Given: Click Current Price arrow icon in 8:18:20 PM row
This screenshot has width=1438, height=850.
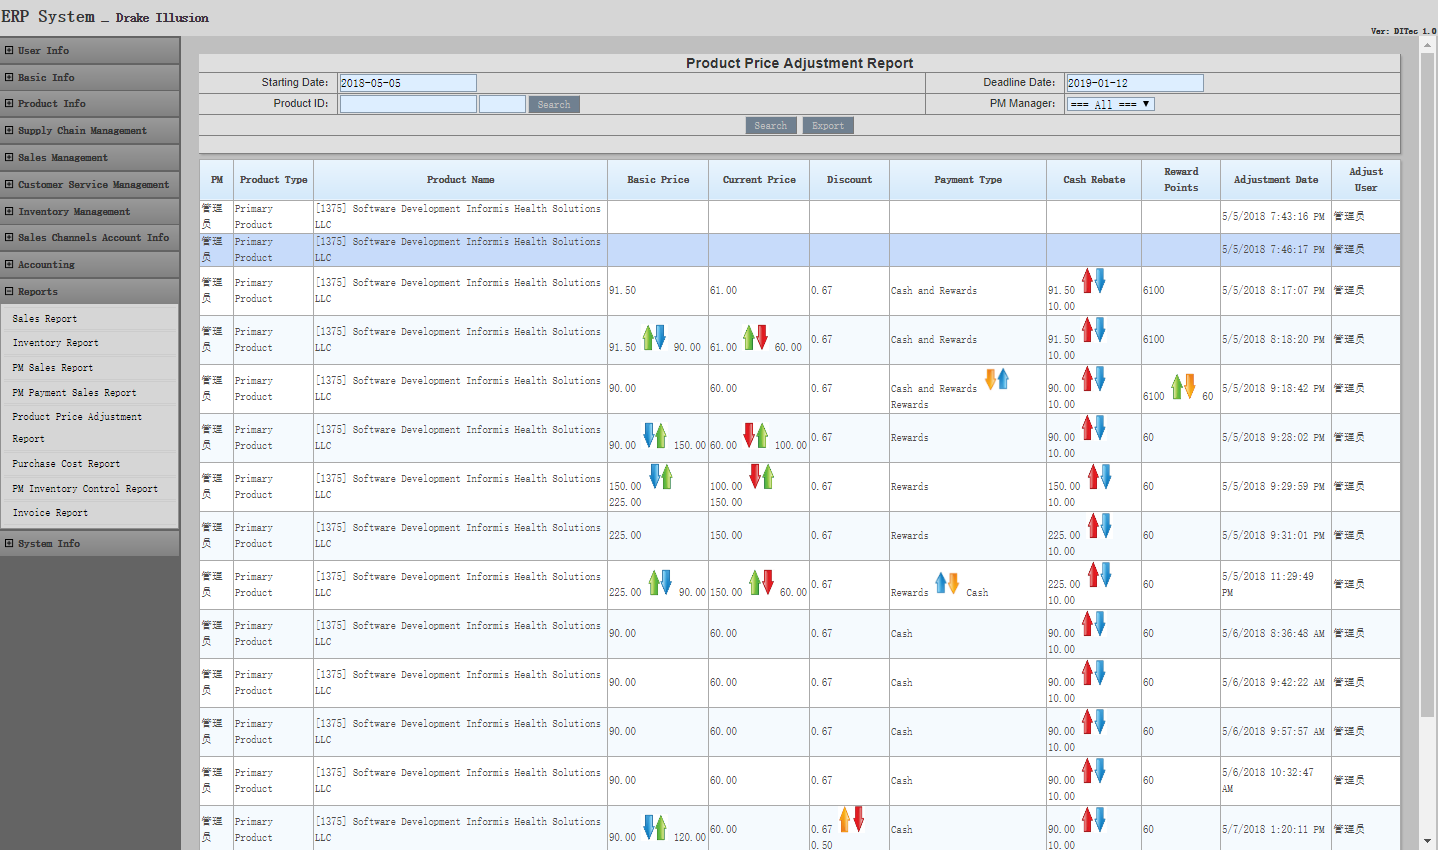Looking at the screenshot, I should click(755, 337).
